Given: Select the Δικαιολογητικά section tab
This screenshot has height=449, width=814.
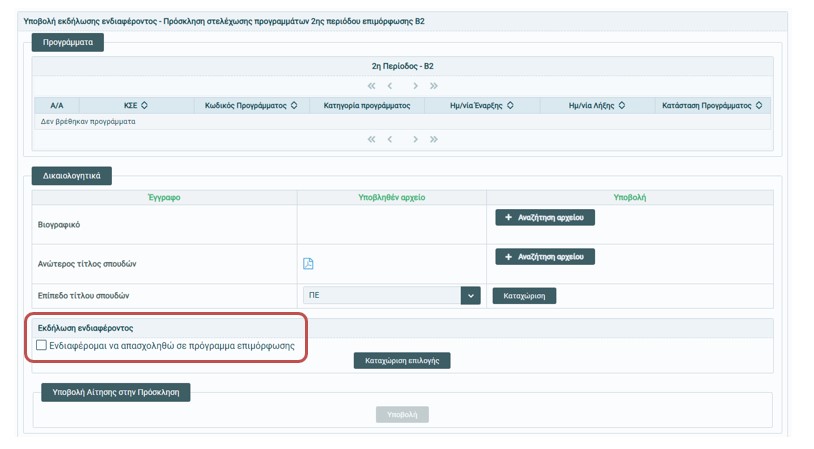Looking at the screenshot, I should (x=72, y=175).
